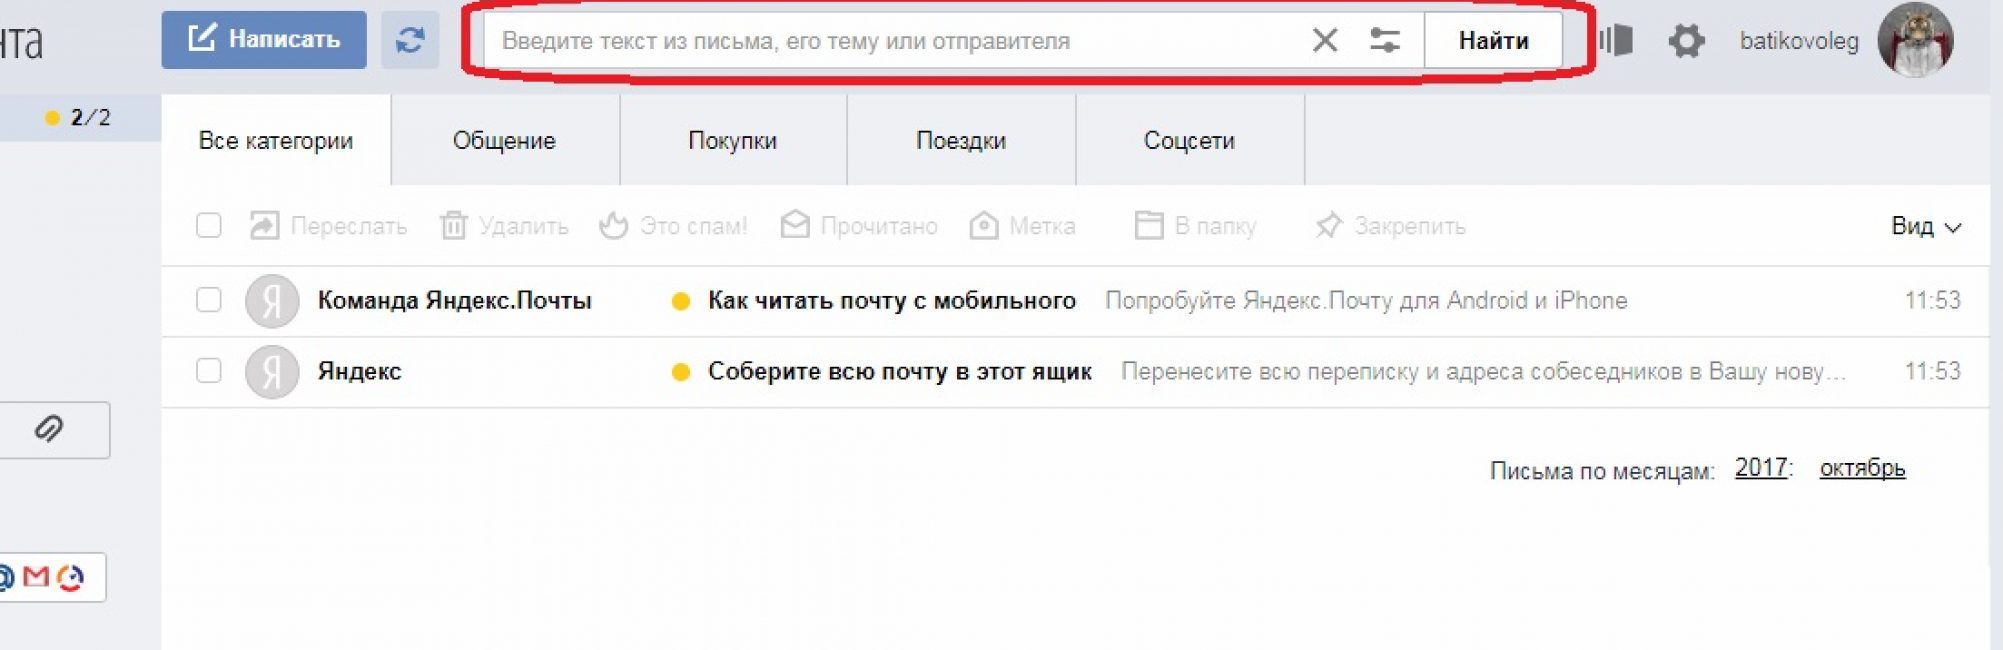Screen dimensions: 2003x650
Task: Click the В папку move toolbar item
Action: 1195,226
